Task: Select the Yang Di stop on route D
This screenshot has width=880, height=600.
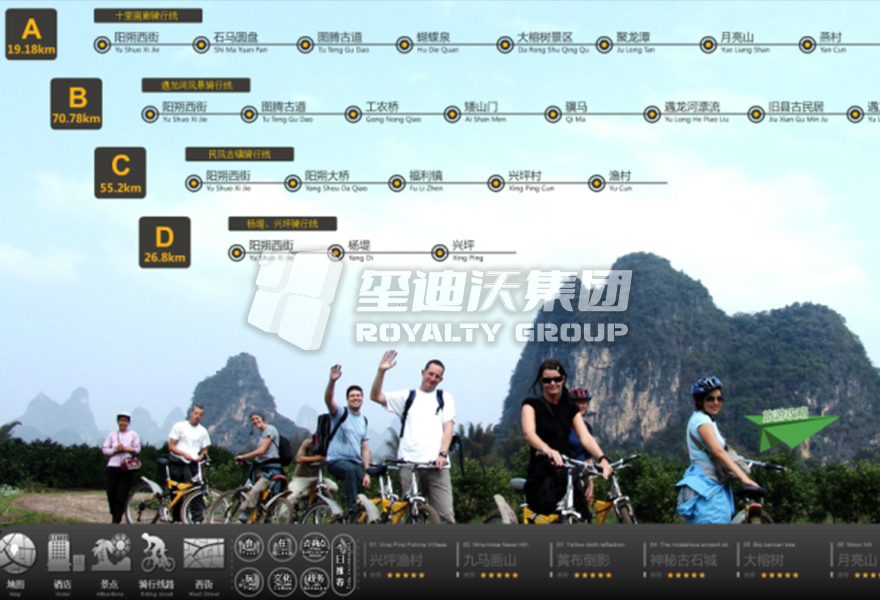Action: [336, 252]
